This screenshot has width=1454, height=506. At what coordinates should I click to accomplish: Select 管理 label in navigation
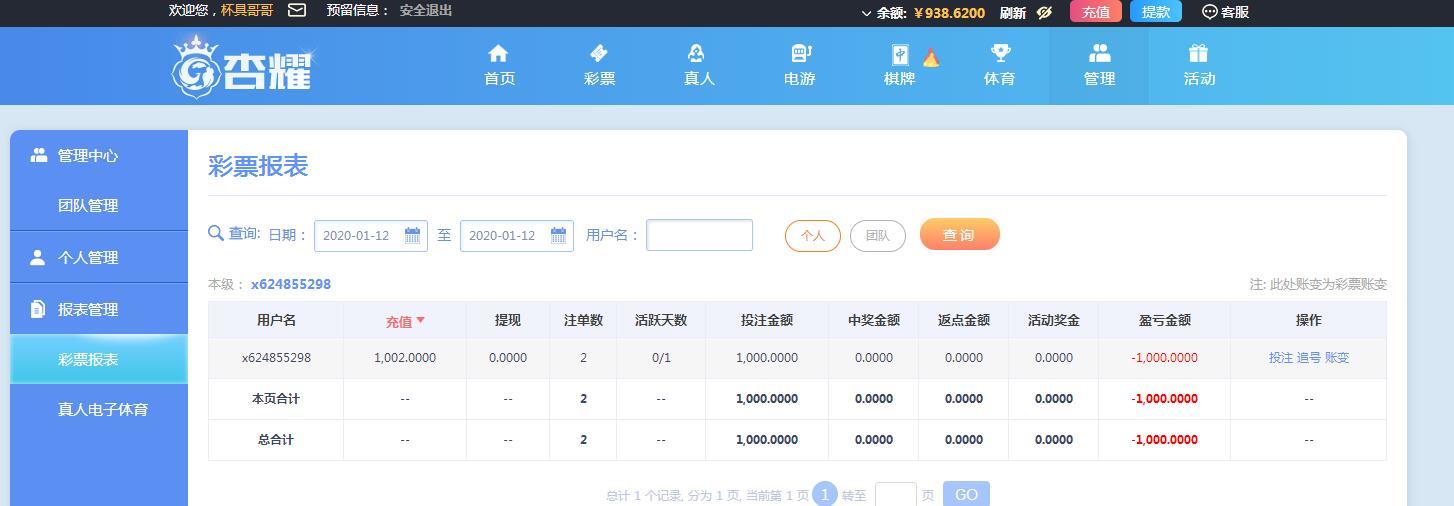point(1099,79)
